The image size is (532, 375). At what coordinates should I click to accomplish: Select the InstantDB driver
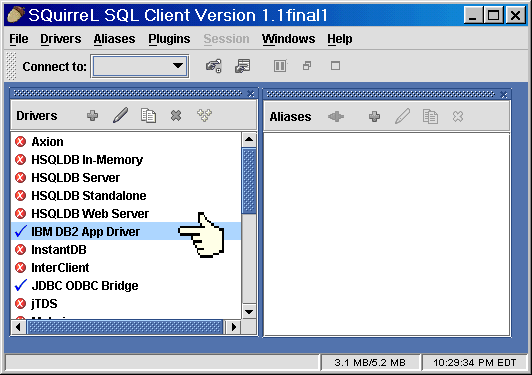pos(126,249)
